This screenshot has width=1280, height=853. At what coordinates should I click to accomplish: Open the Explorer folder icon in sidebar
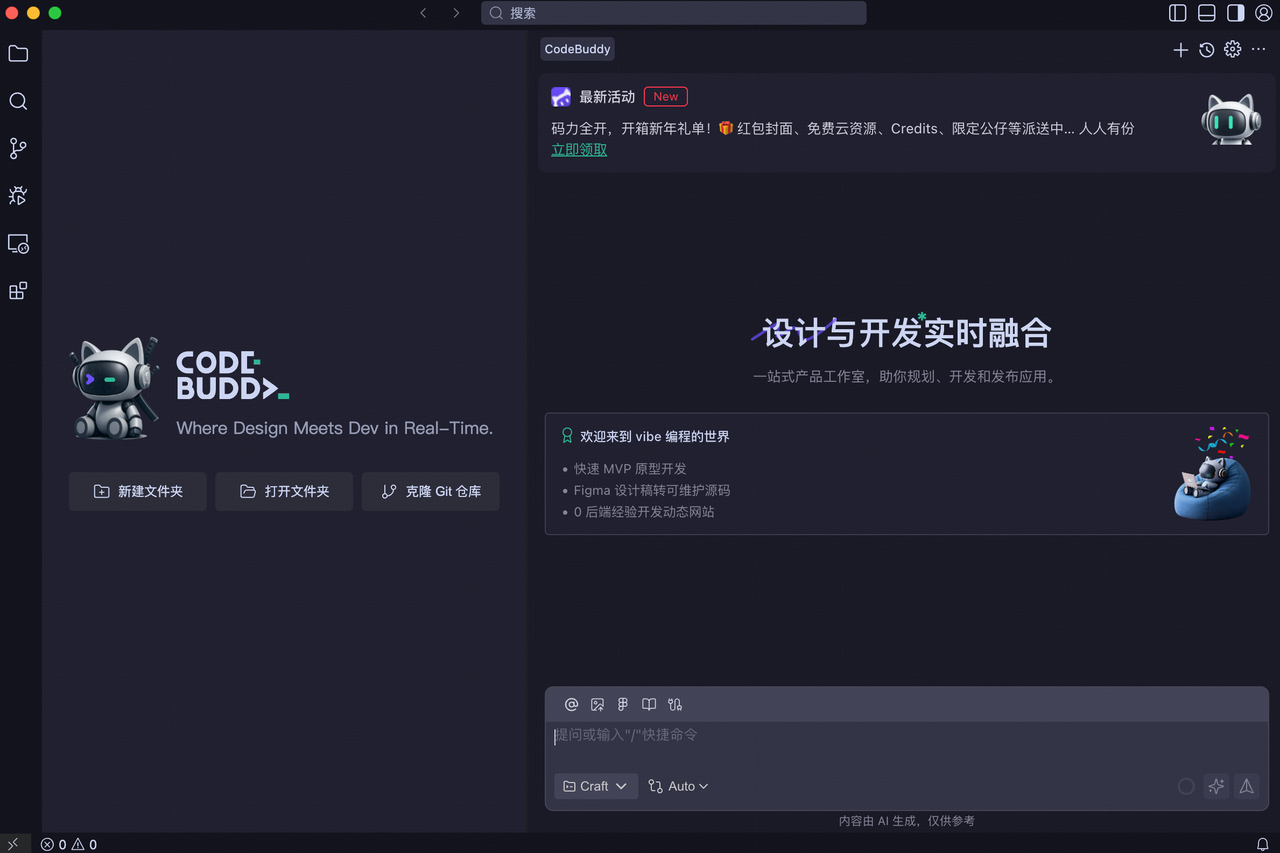(x=18, y=54)
